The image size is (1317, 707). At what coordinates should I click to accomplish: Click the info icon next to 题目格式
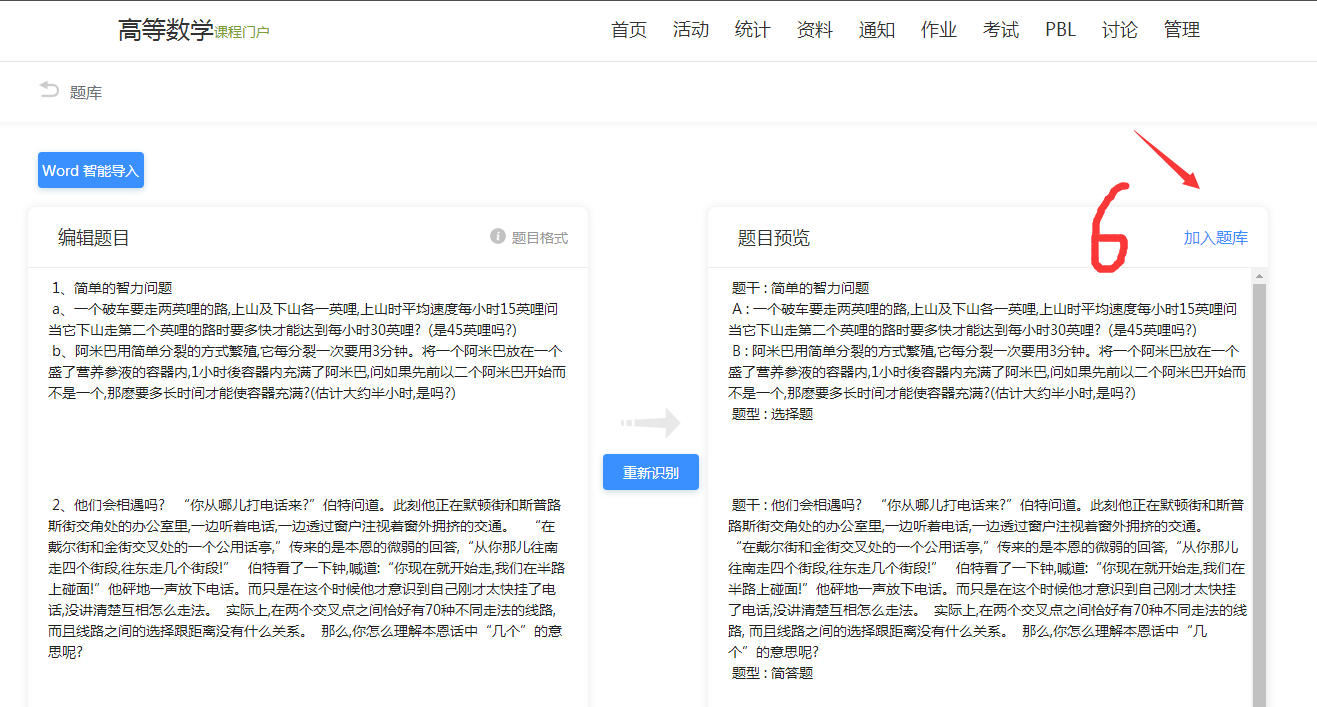498,236
